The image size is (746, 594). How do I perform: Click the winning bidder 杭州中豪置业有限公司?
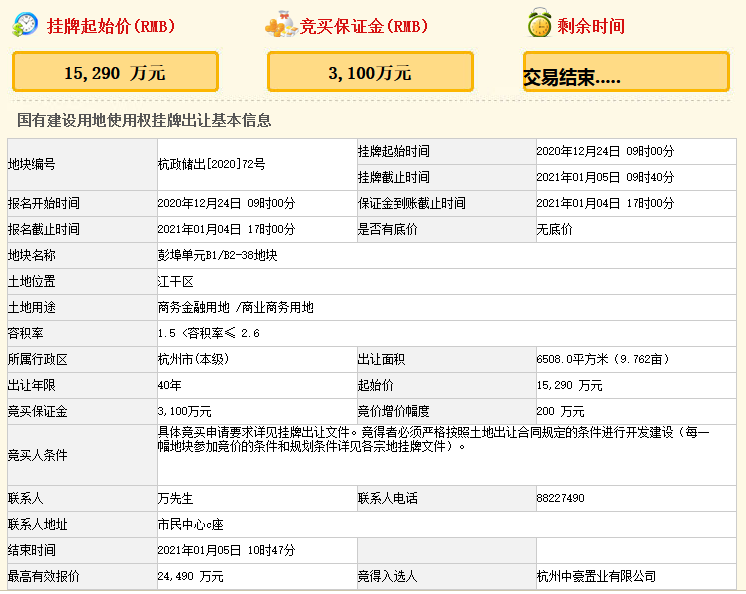[596, 576]
